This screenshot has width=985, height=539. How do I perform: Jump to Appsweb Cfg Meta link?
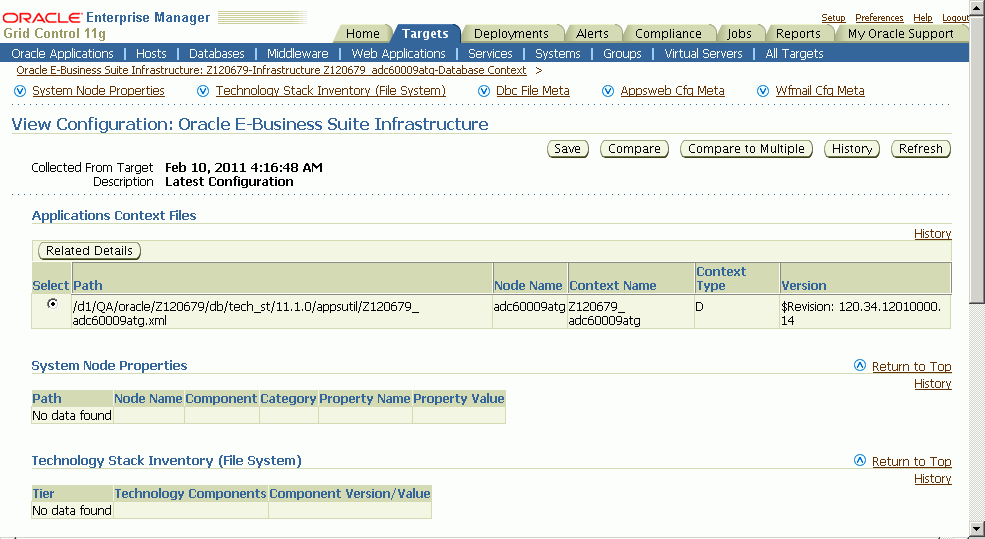click(x=672, y=91)
